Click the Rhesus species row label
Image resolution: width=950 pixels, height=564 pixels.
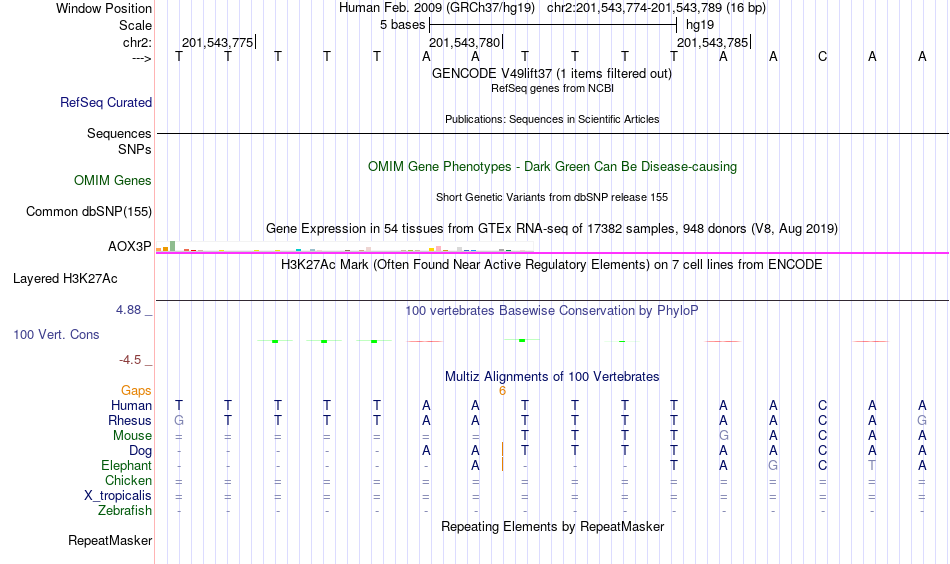coord(130,420)
